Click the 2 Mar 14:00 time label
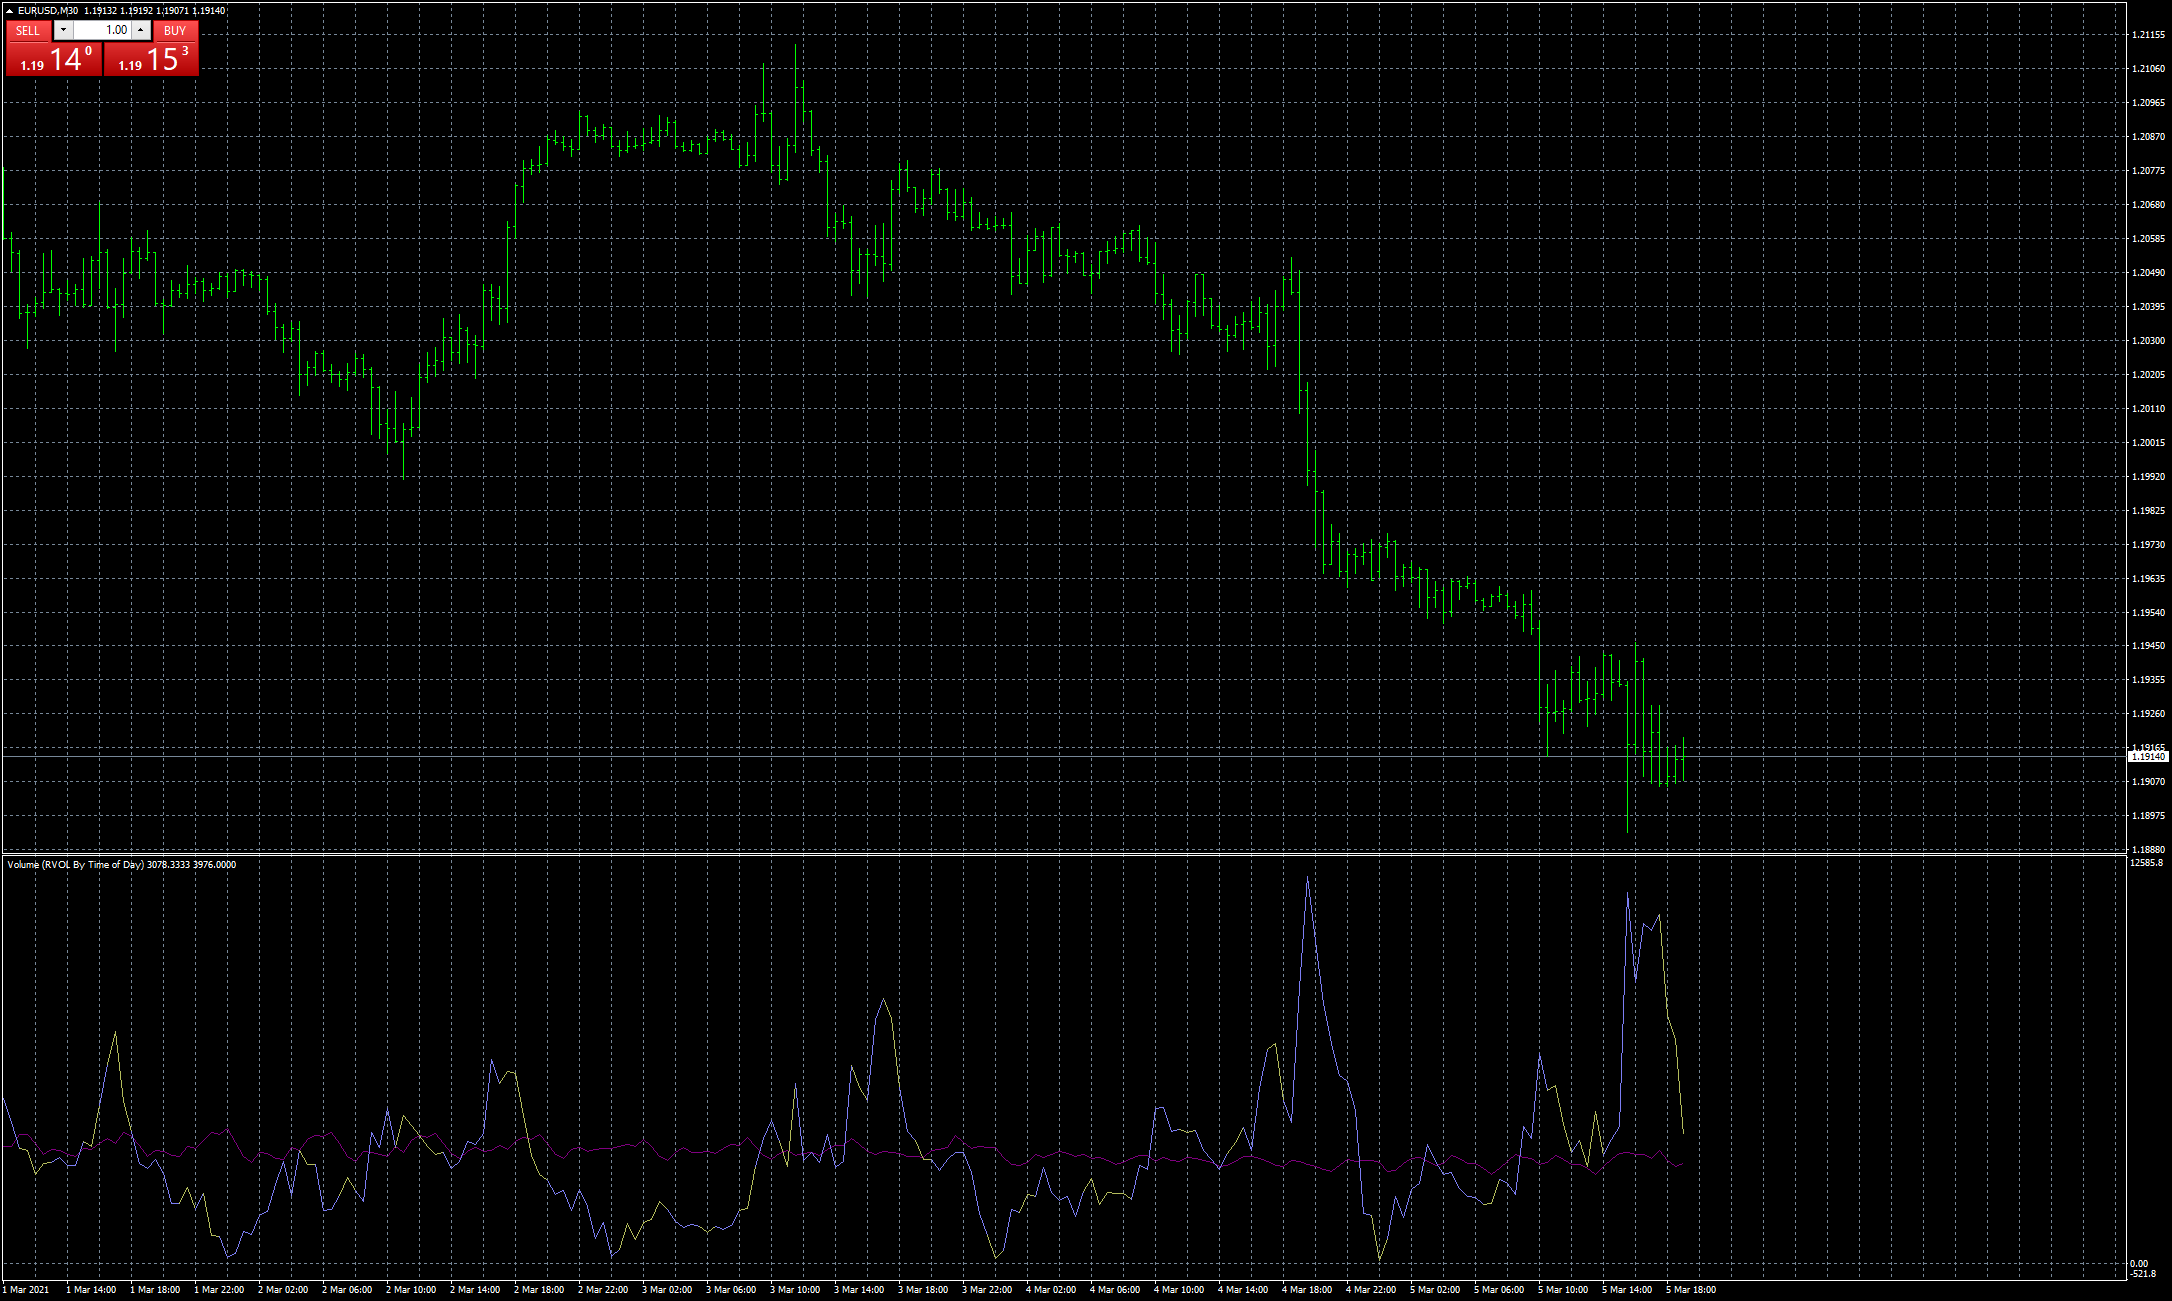 (x=475, y=1290)
